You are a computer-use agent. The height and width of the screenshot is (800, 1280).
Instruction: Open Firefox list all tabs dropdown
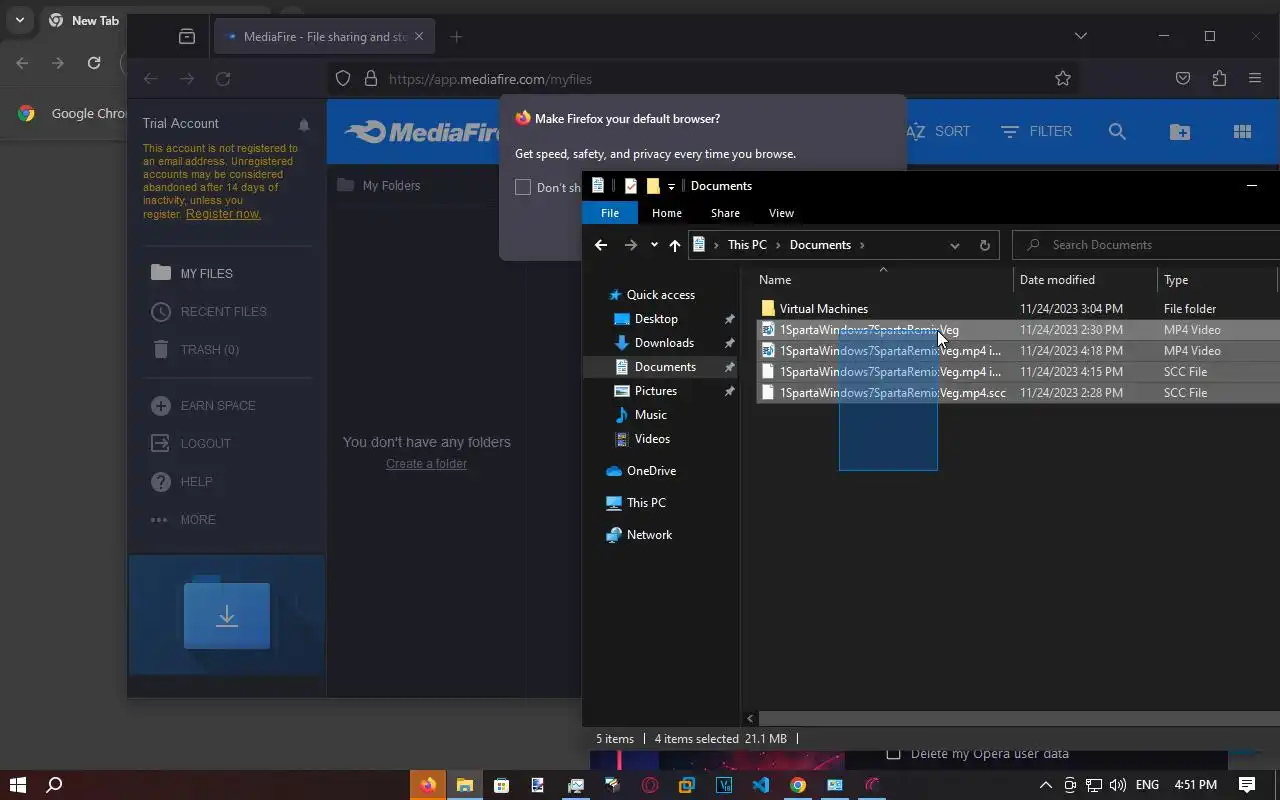pyautogui.click(x=1081, y=36)
